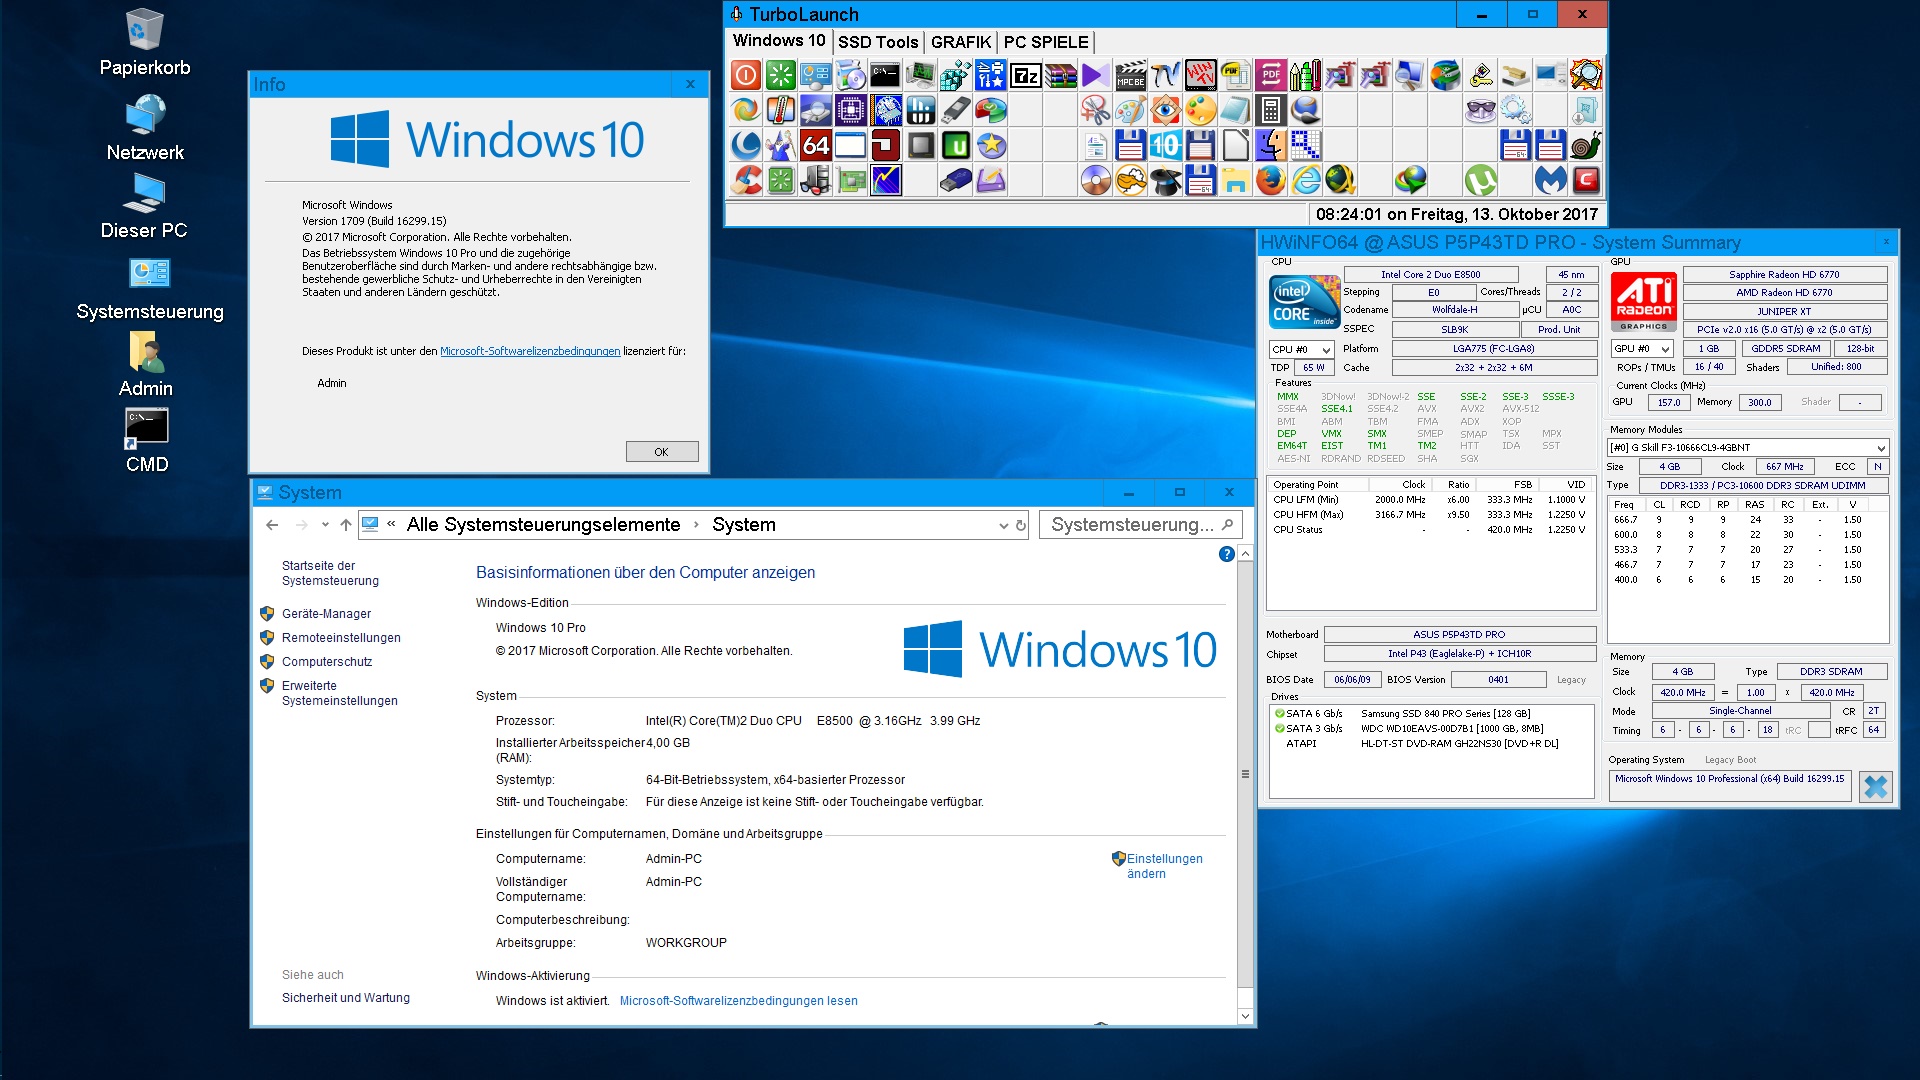Go to Startseite der Systemsteuerung
Viewport: 1920px width, 1080px height.
[x=330, y=573]
